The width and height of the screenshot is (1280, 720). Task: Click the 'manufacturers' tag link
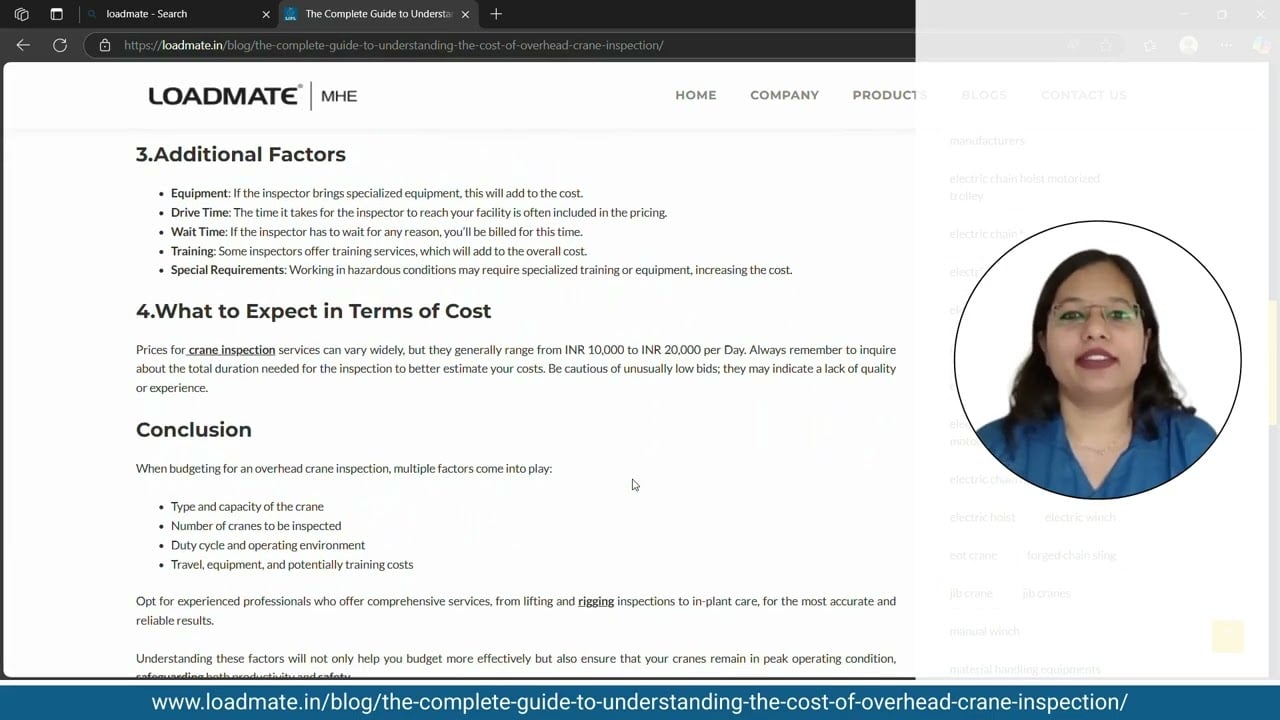[x=987, y=140]
